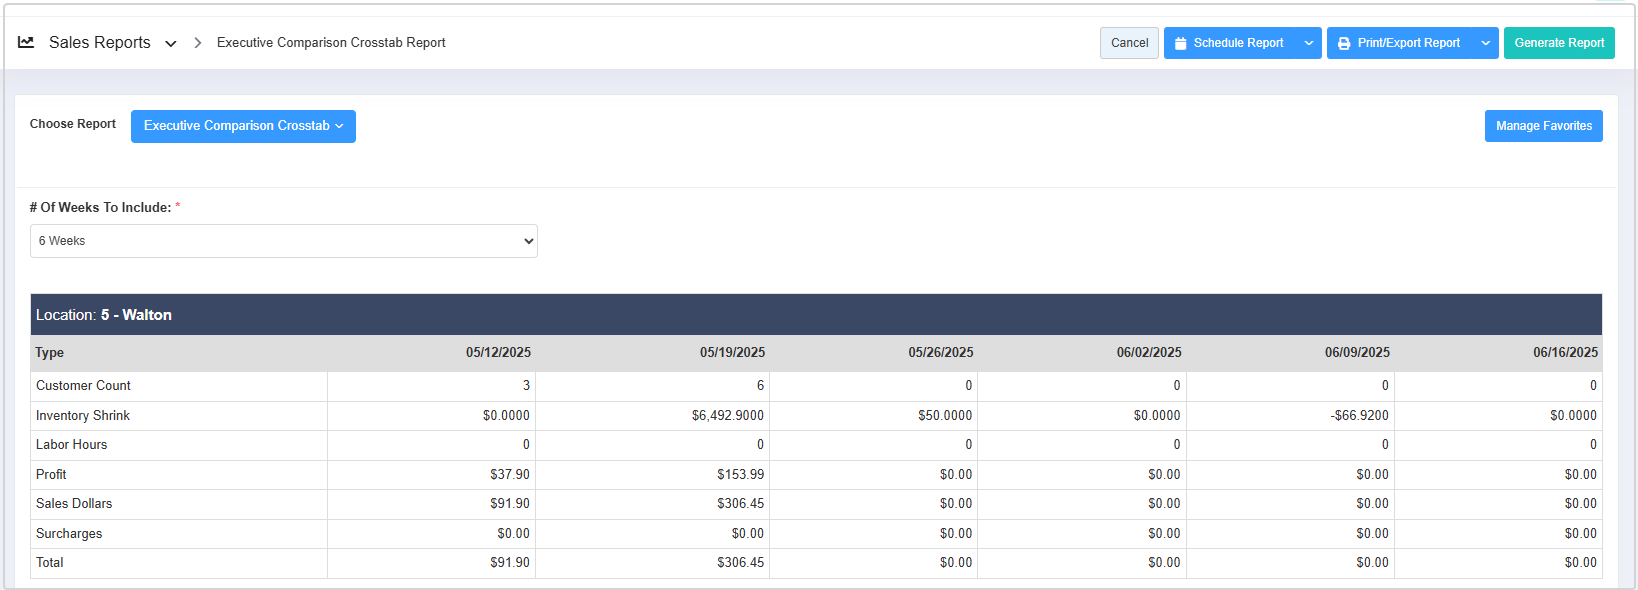Click the Sales Reports chart icon

[x=26, y=42]
